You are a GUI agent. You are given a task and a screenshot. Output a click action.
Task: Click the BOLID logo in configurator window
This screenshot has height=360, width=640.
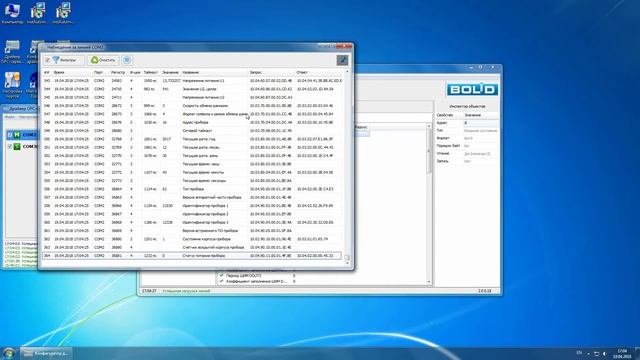472,89
